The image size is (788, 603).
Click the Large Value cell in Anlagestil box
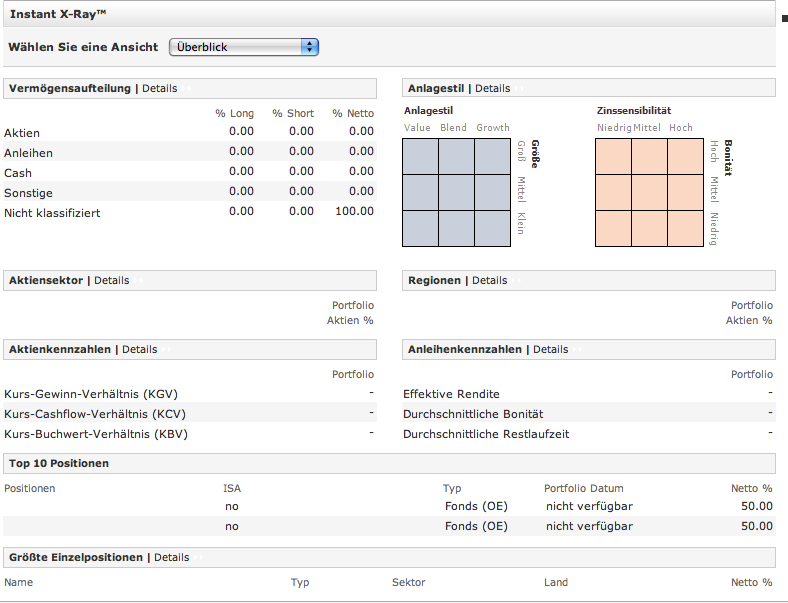[420, 156]
